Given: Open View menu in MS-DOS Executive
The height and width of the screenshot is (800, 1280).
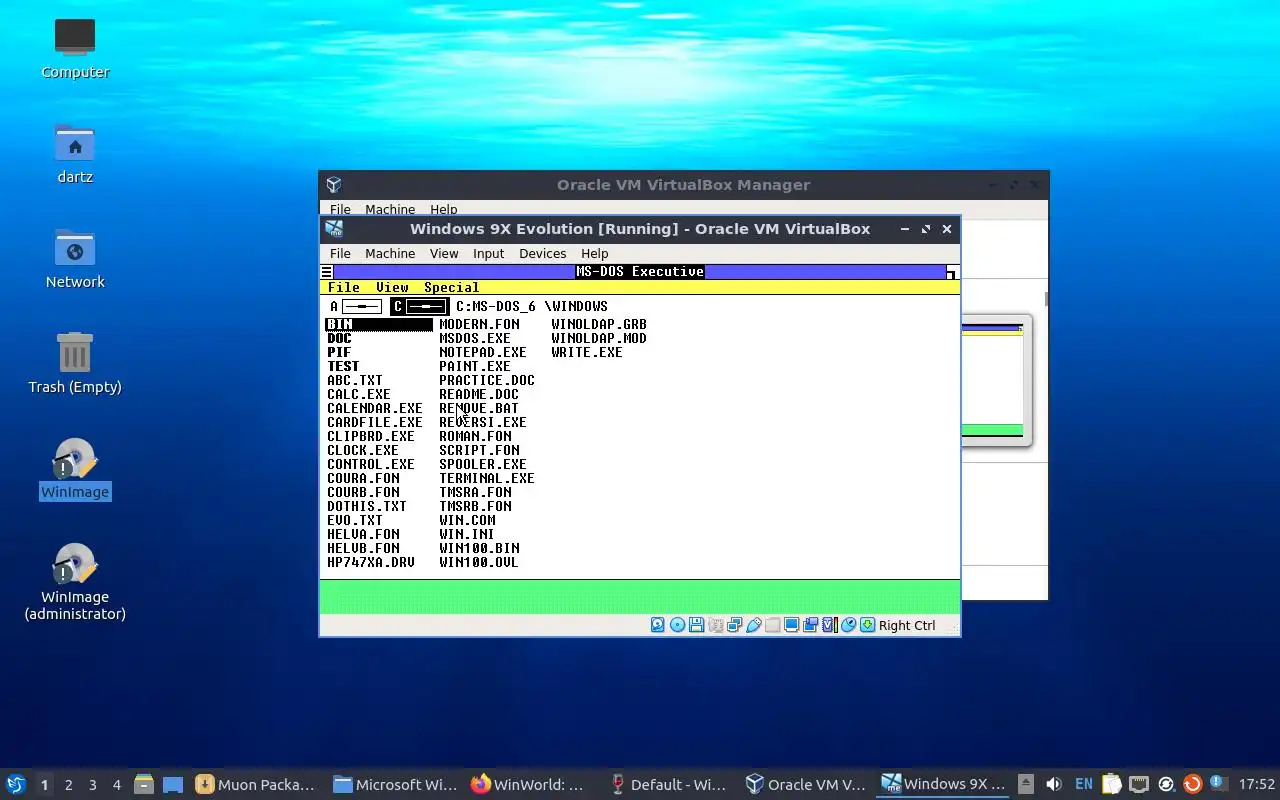Looking at the screenshot, I should point(392,287).
